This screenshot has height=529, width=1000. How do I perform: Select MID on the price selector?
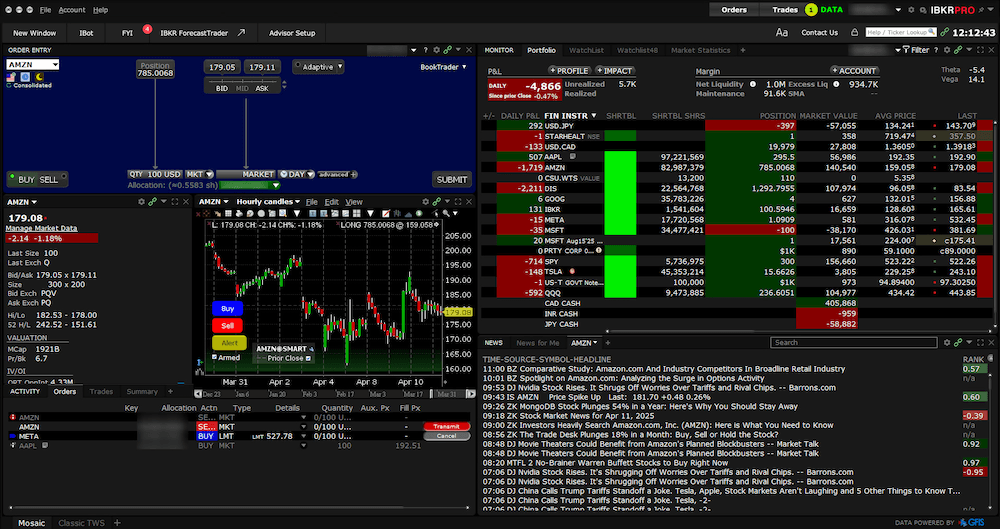[242, 89]
